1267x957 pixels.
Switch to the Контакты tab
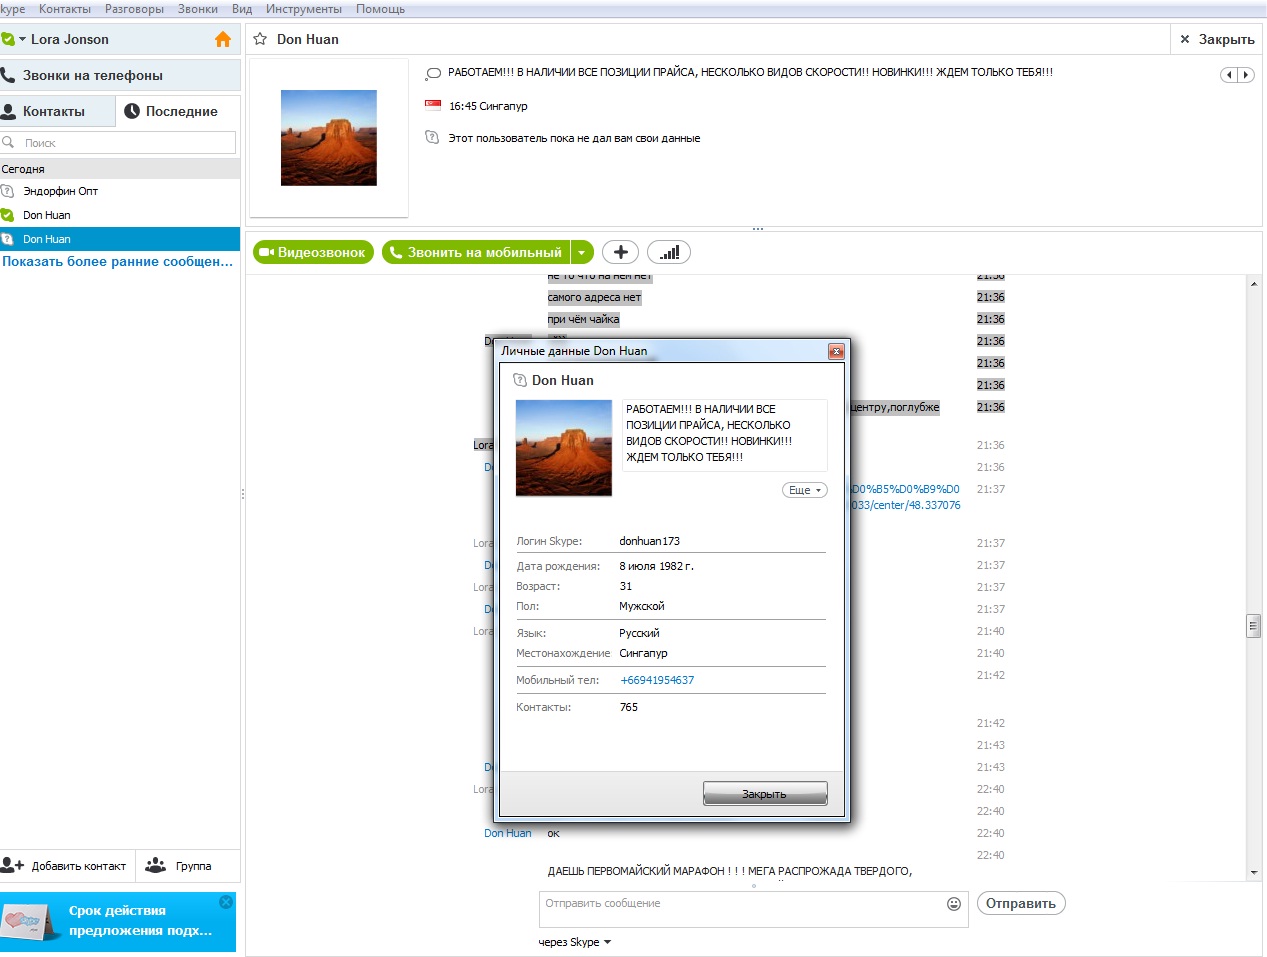click(57, 111)
